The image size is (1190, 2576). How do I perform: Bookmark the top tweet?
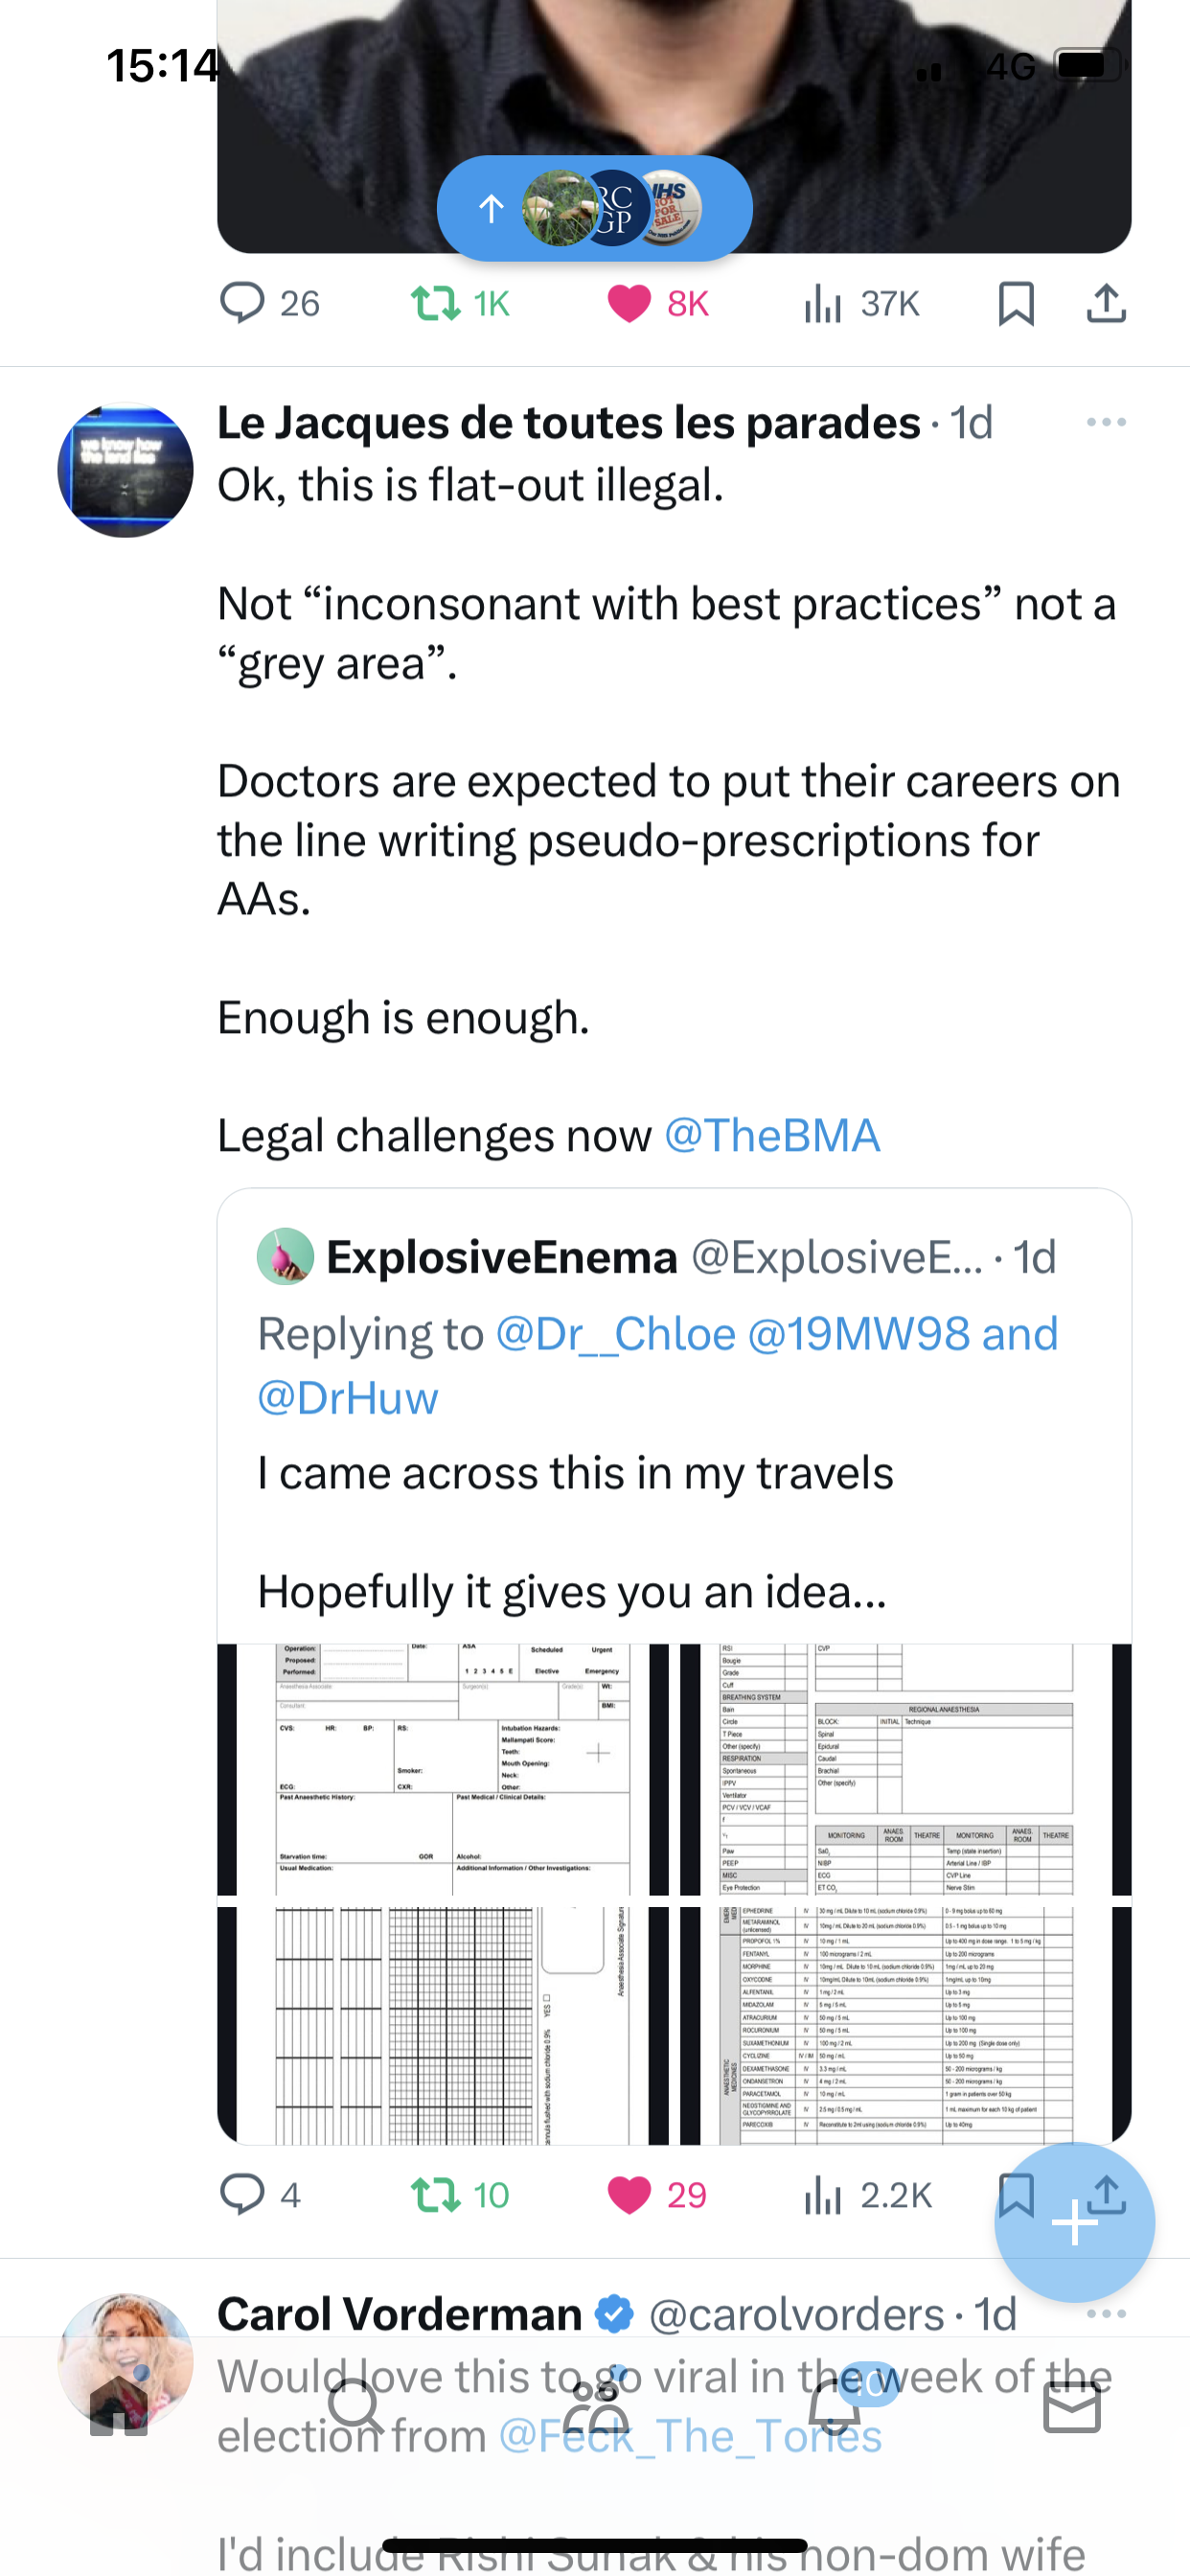click(x=1016, y=303)
